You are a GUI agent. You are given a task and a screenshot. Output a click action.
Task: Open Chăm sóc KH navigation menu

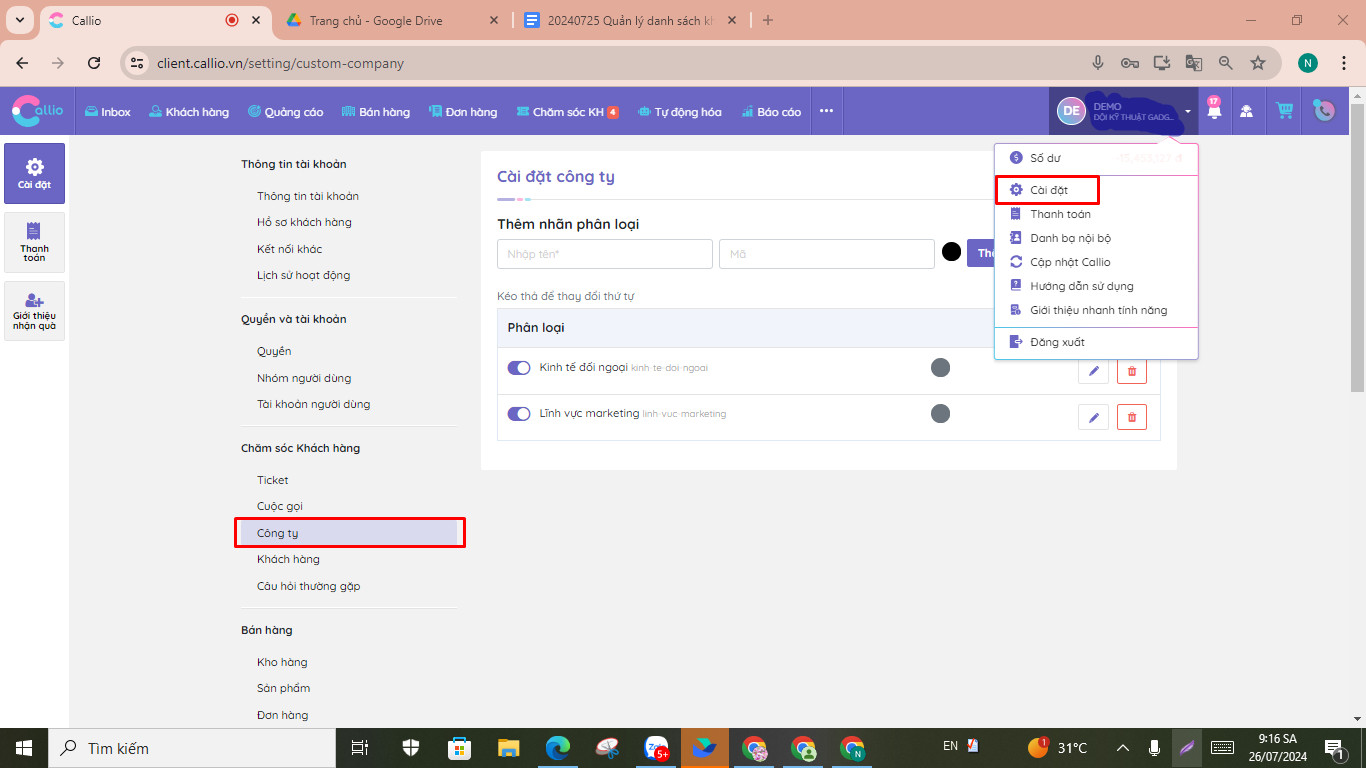point(568,112)
